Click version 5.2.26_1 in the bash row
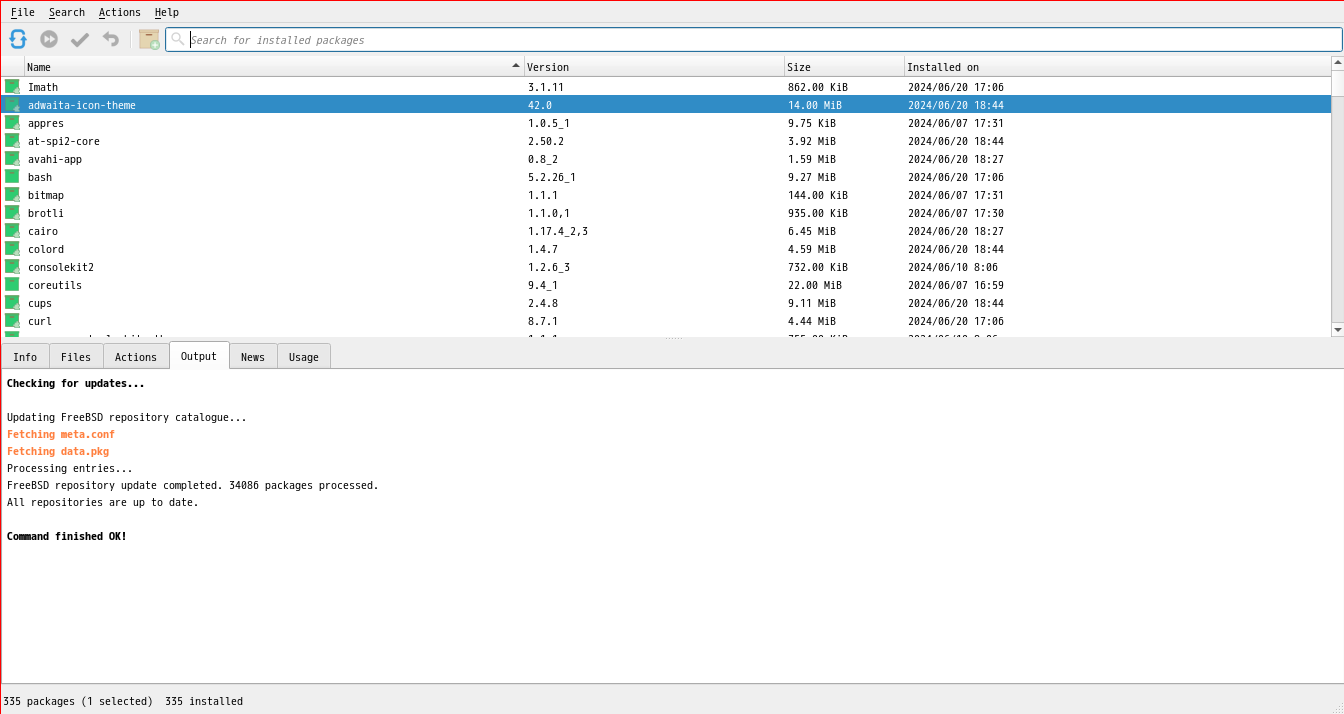Image resolution: width=1344 pixels, height=714 pixels. coord(552,177)
